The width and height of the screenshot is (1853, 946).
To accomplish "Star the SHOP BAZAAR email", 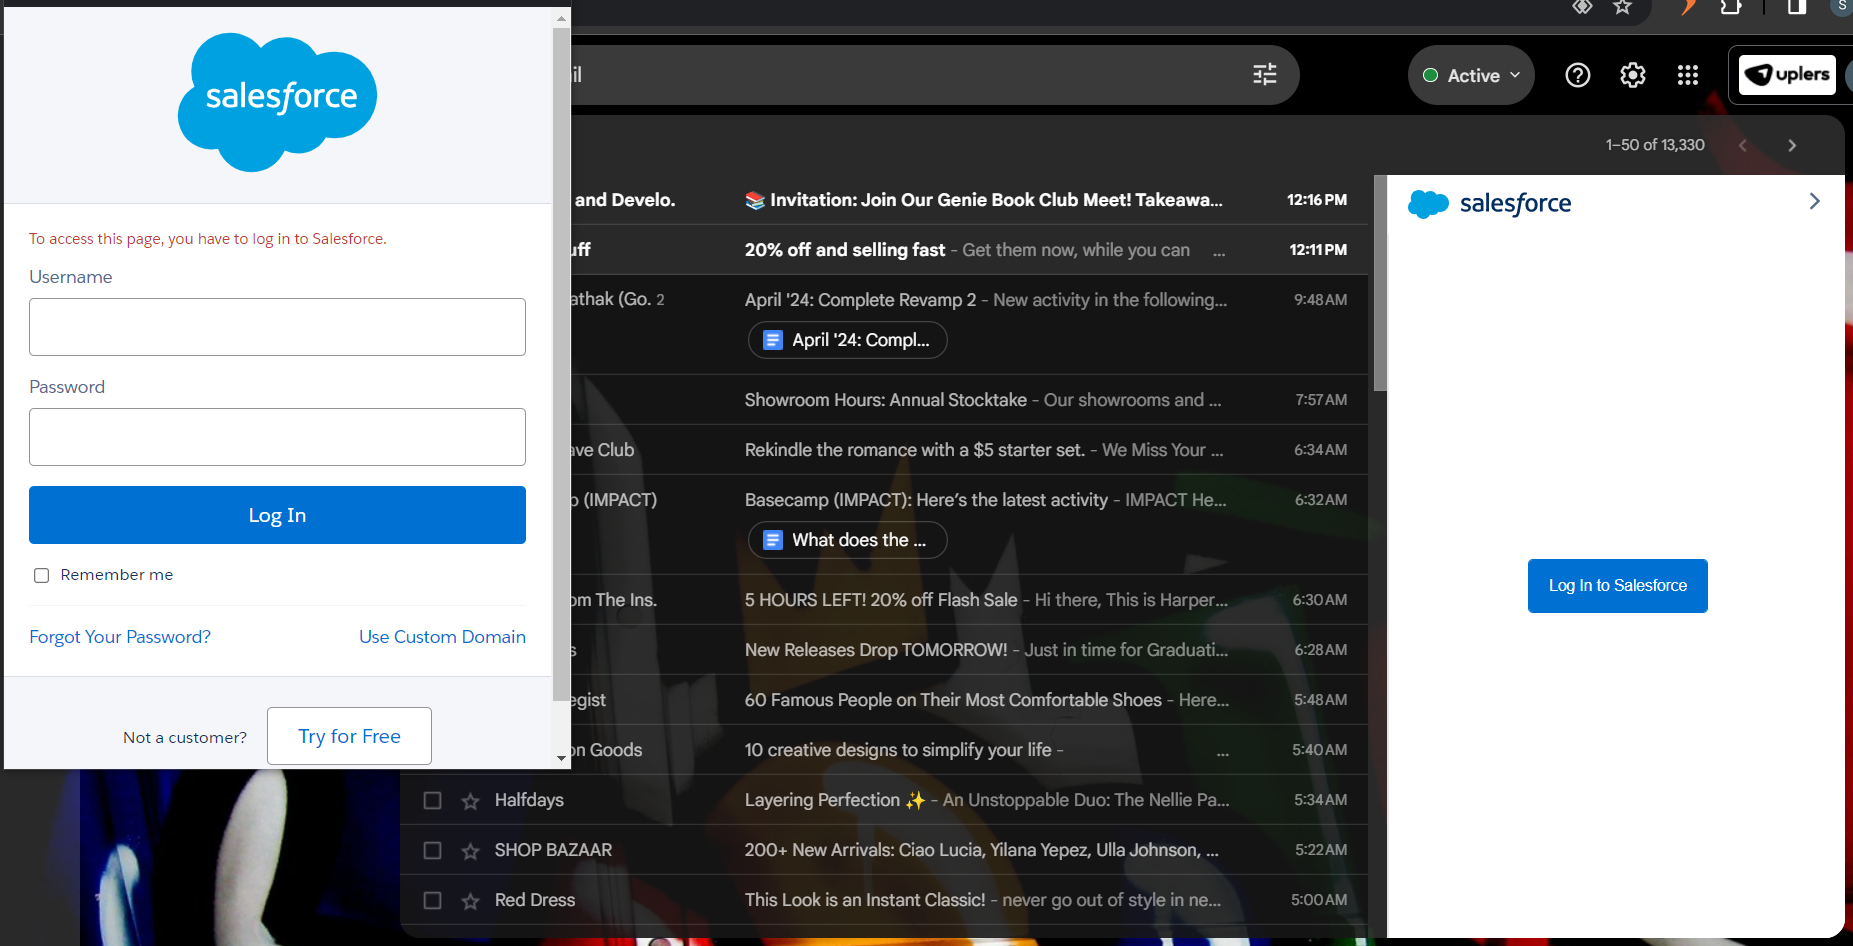I will pos(470,851).
